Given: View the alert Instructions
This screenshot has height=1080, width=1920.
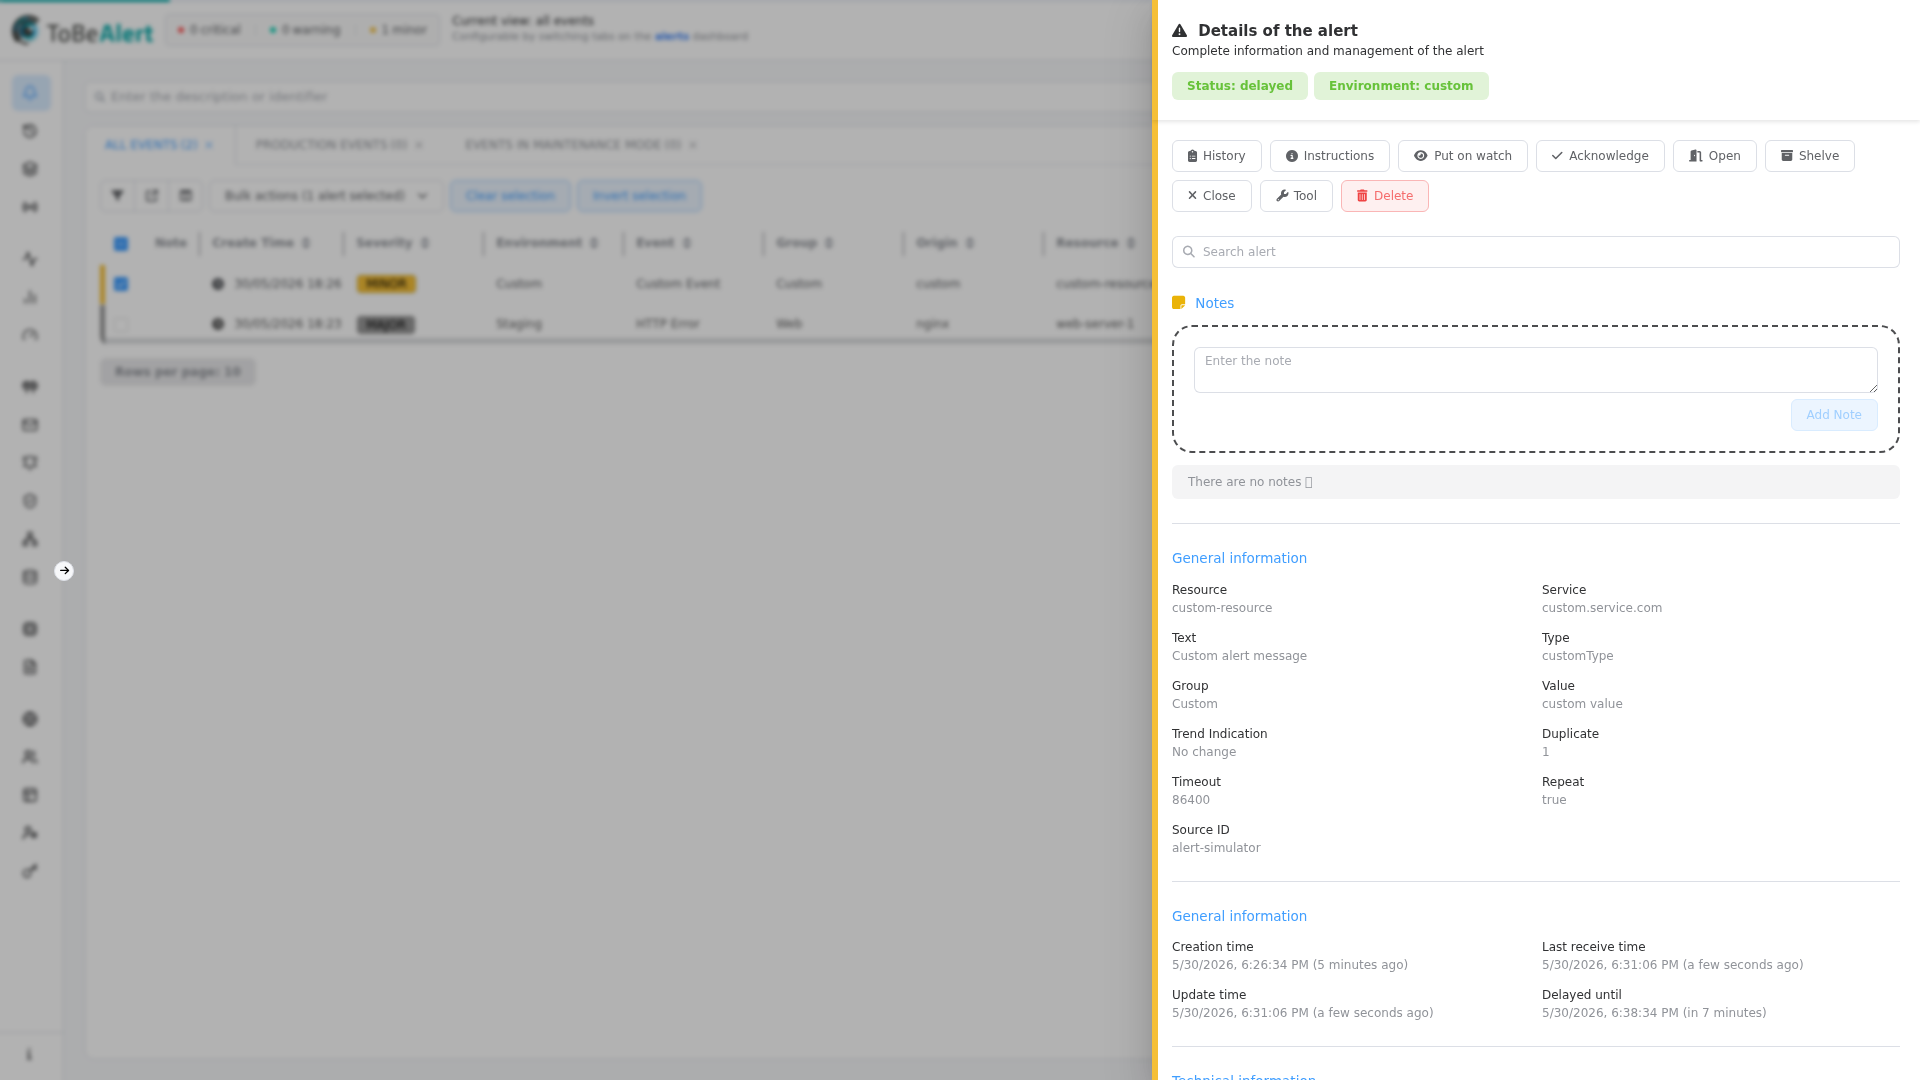Looking at the screenshot, I should pos(1329,156).
